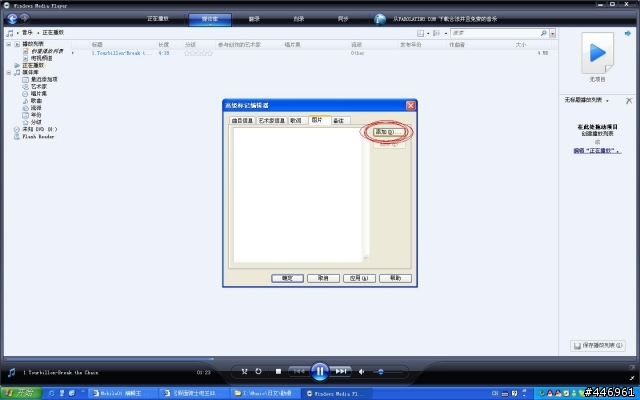Switch to the Windows Media Player taskbar button
Screen dimensions: 640x400
(x=337, y=393)
